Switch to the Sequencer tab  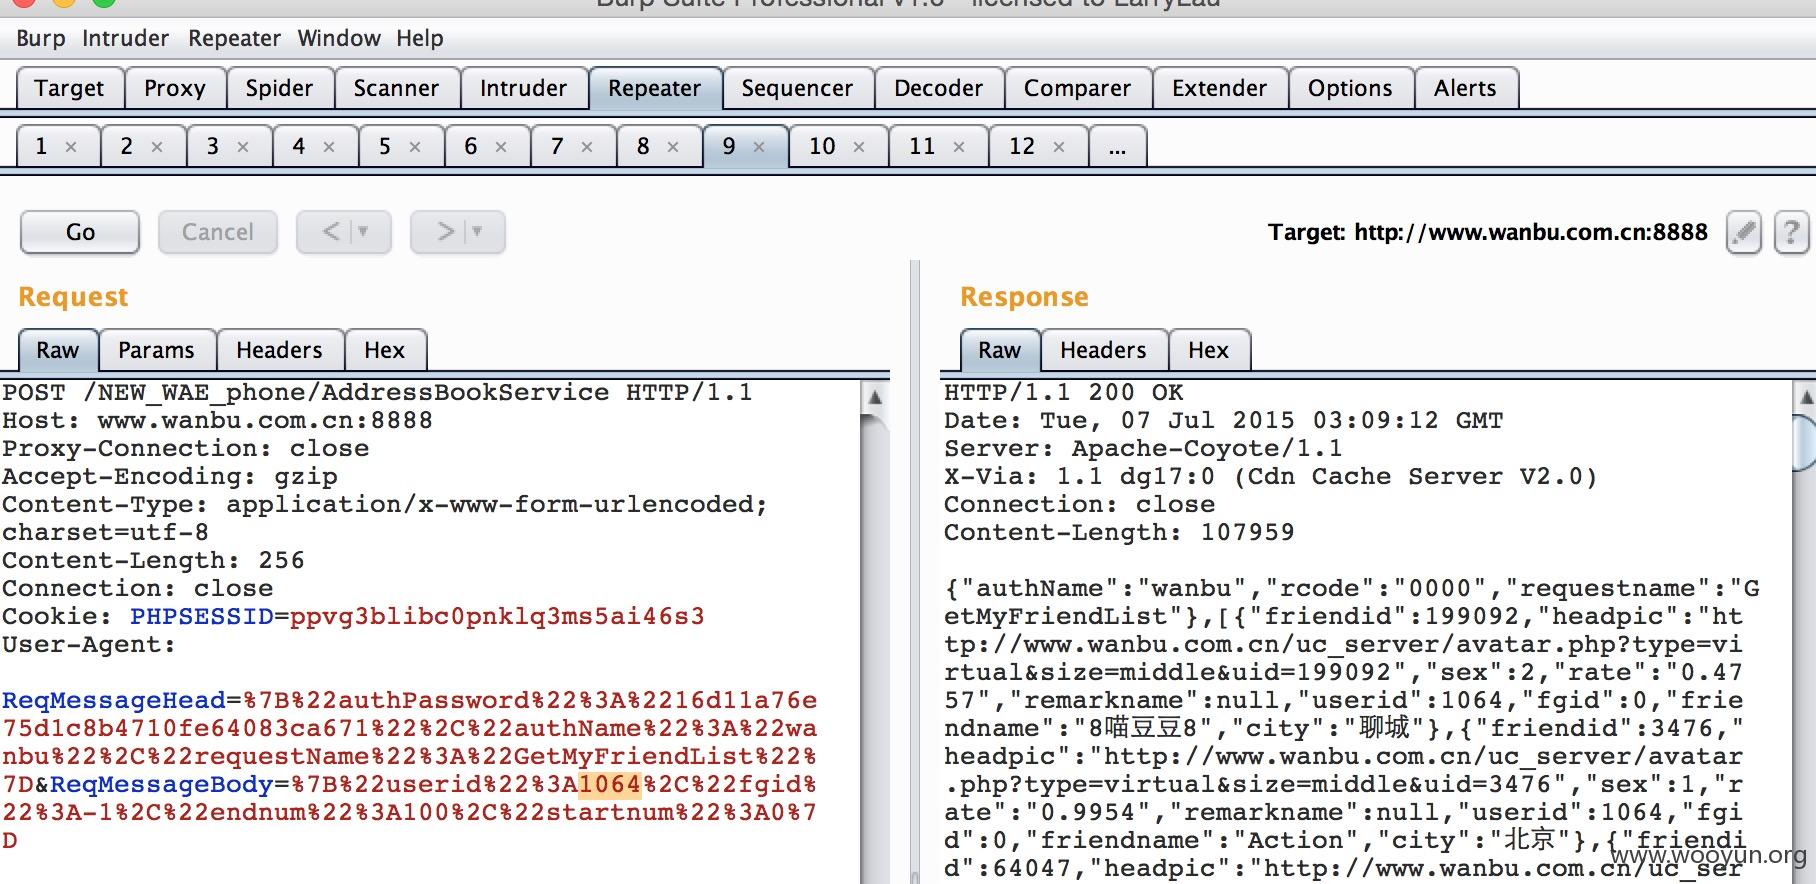click(797, 88)
